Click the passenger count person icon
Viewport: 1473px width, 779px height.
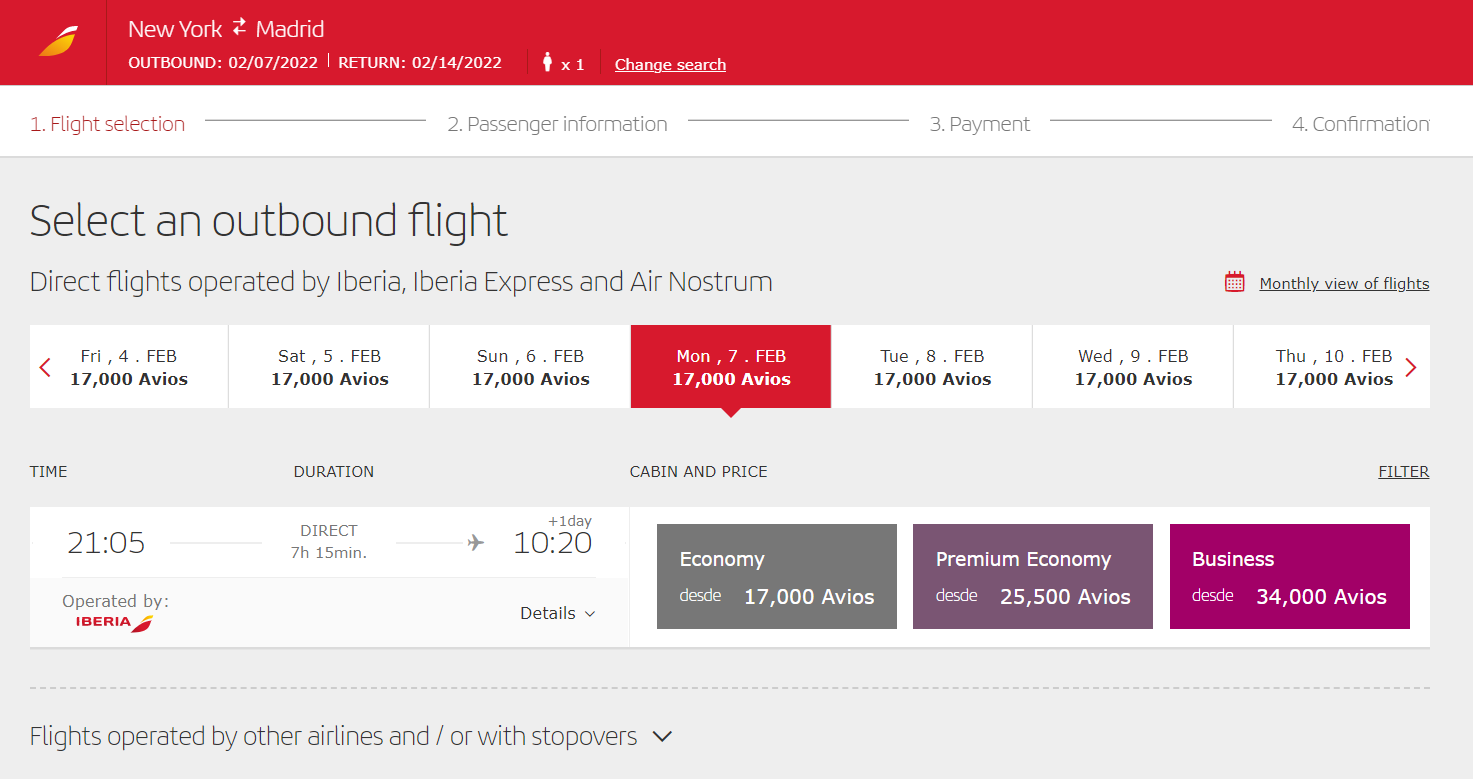pos(547,62)
